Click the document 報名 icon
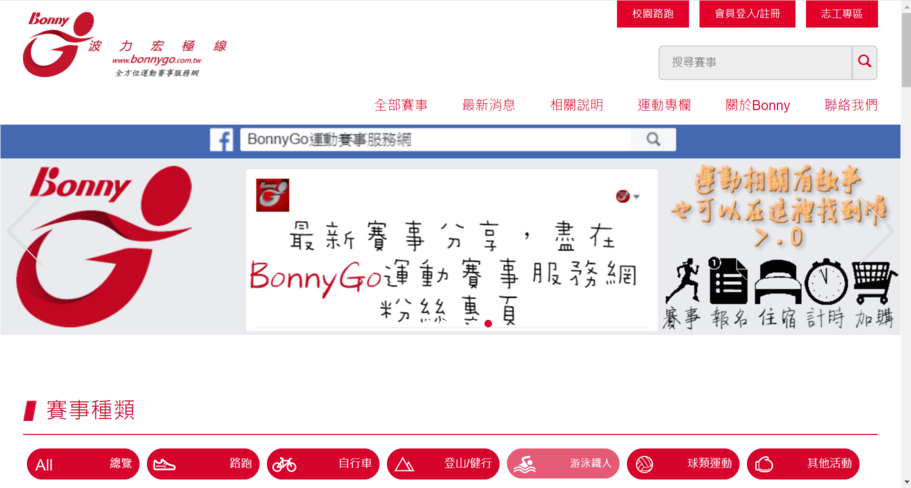Screen dimensions: 911x488 [728, 281]
